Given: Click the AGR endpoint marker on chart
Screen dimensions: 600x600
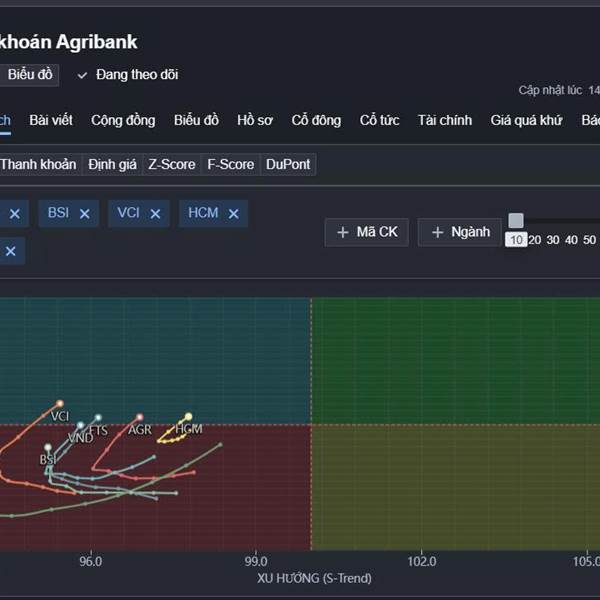Looking at the screenshot, I should coord(140,417).
